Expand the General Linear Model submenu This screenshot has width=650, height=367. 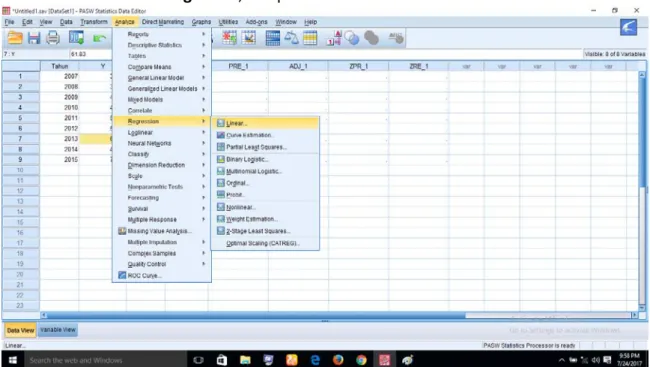click(162, 78)
